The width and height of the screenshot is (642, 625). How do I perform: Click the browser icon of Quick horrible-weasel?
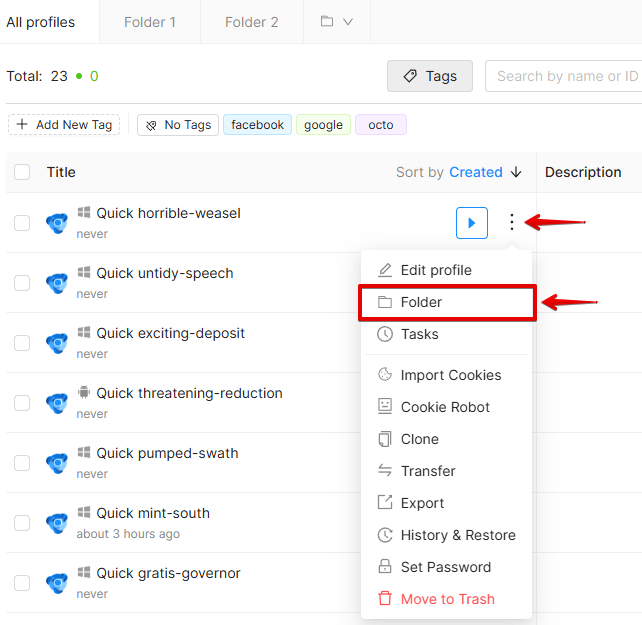pos(57,223)
